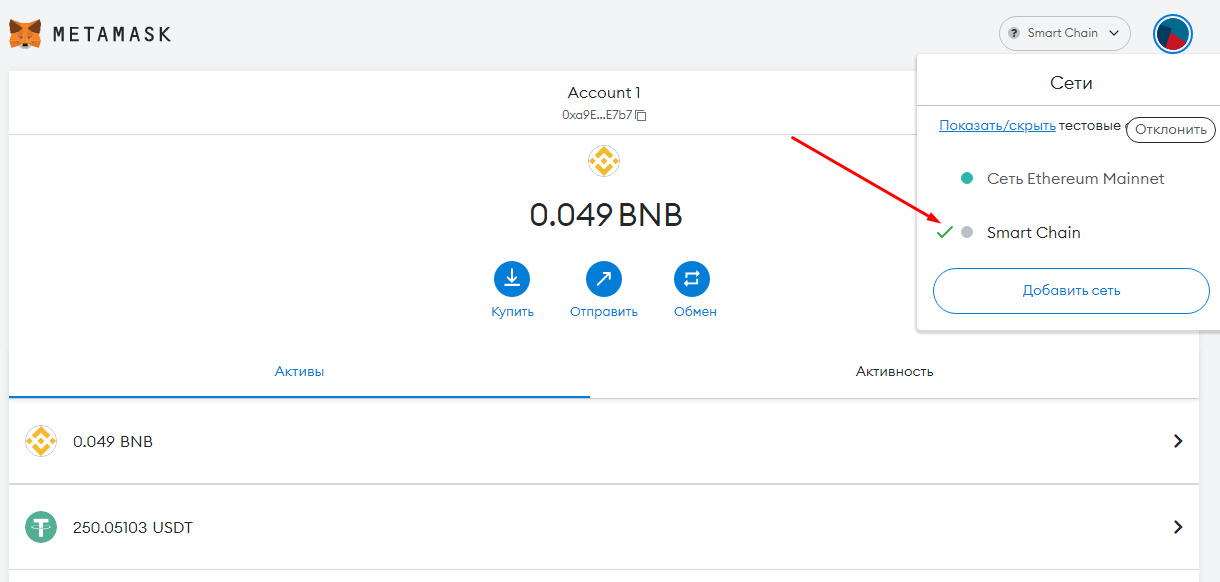The width and height of the screenshot is (1220, 582).
Task: Click the Добавить сеть button
Action: tap(1071, 291)
